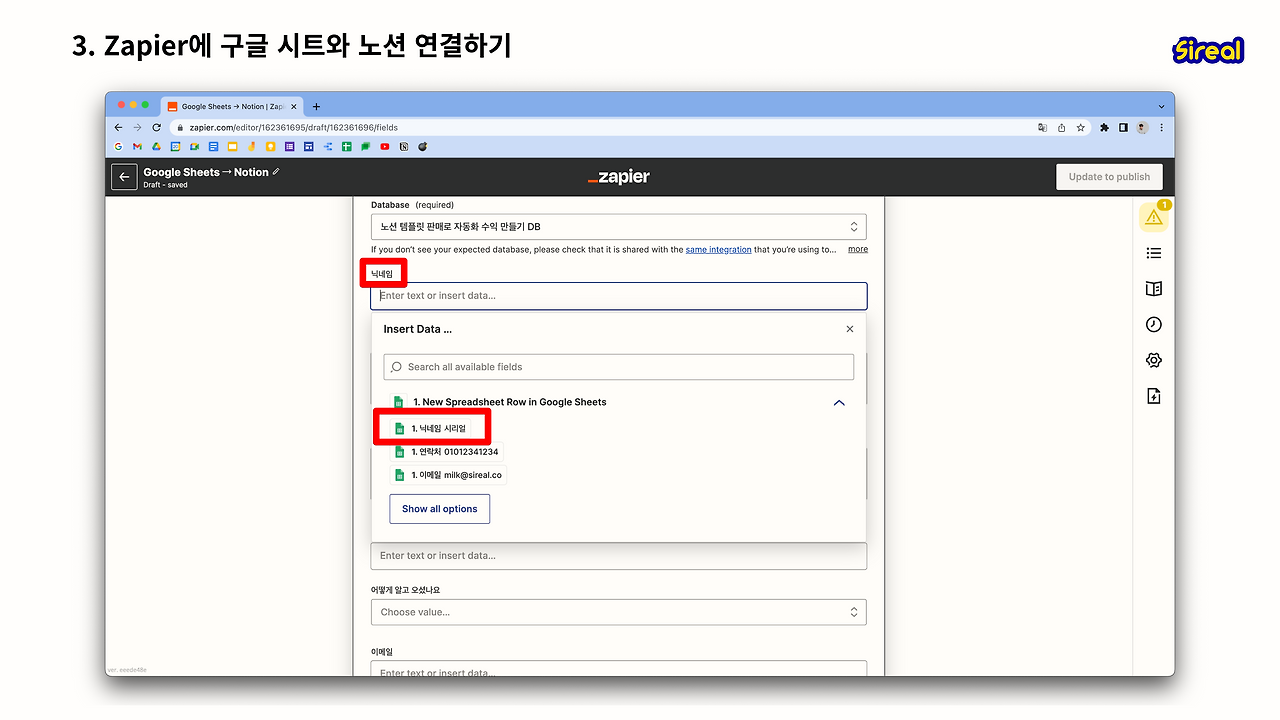Select the 연락처 01012341234 data field
This screenshot has width=1280, height=720.
(x=447, y=452)
